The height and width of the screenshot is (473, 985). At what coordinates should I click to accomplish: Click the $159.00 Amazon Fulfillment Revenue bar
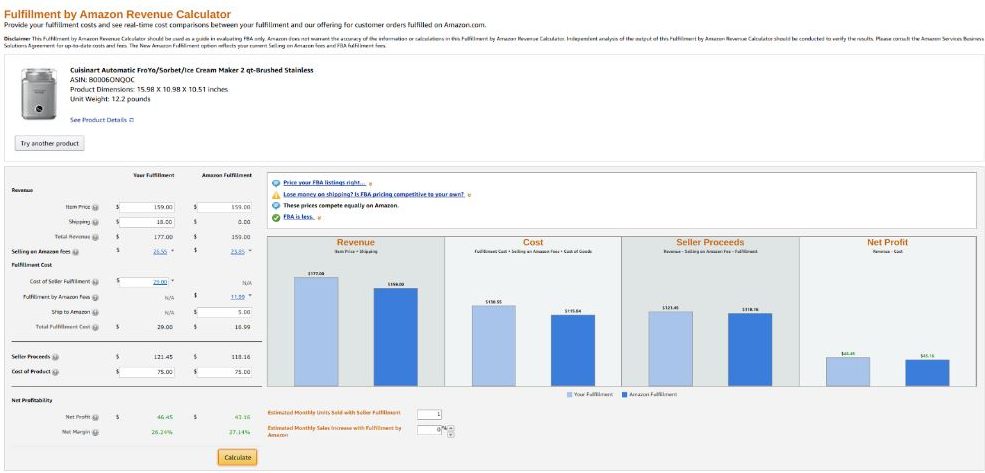396,337
